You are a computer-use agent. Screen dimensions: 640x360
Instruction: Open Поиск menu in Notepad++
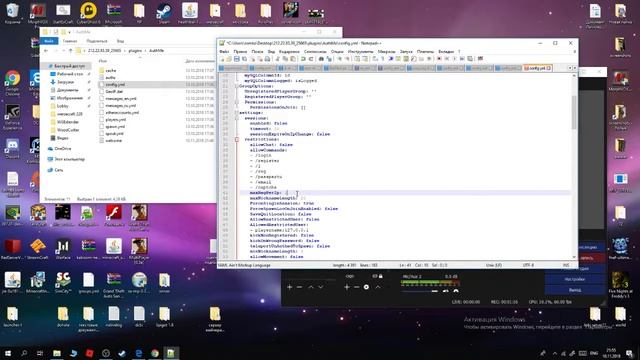pyautogui.click(x=257, y=52)
